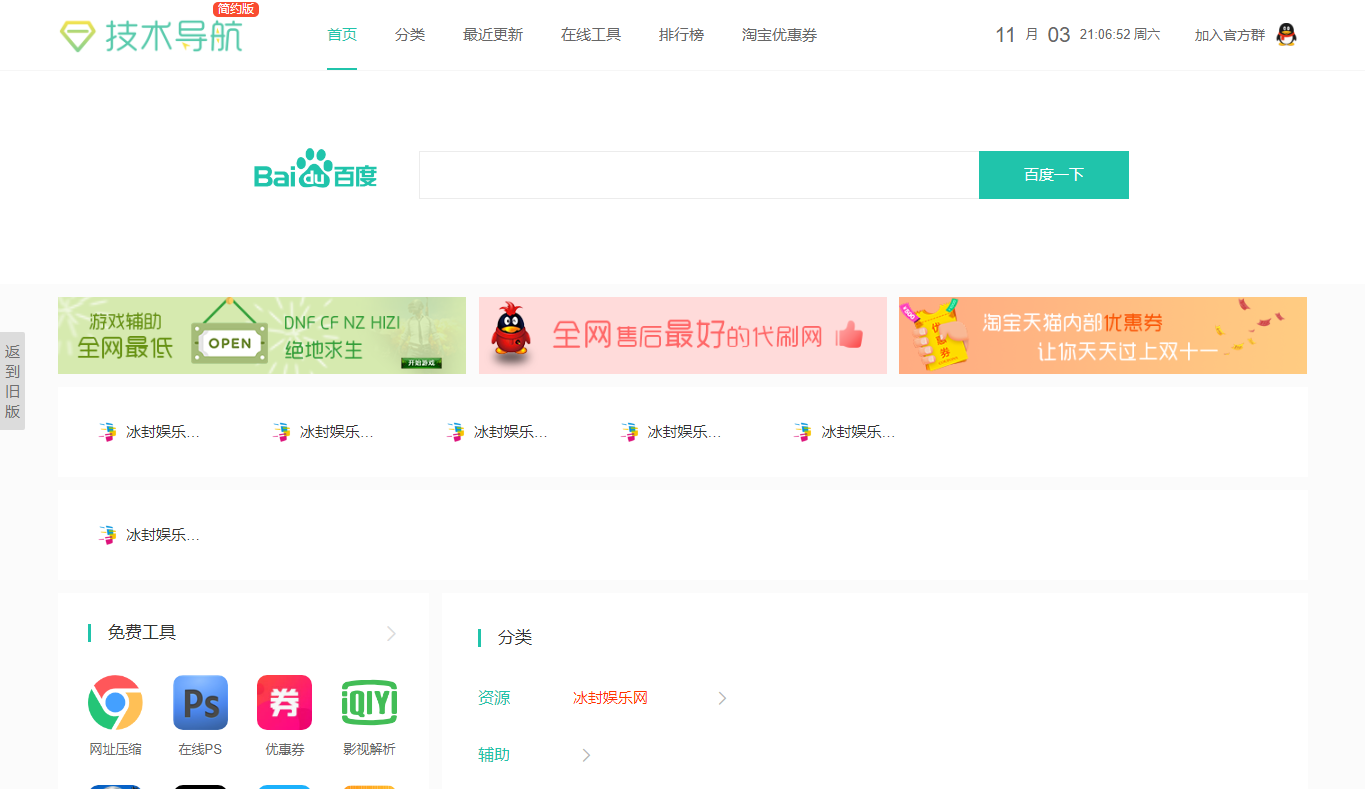Click 加入官方群 link

[x=1229, y=35]
